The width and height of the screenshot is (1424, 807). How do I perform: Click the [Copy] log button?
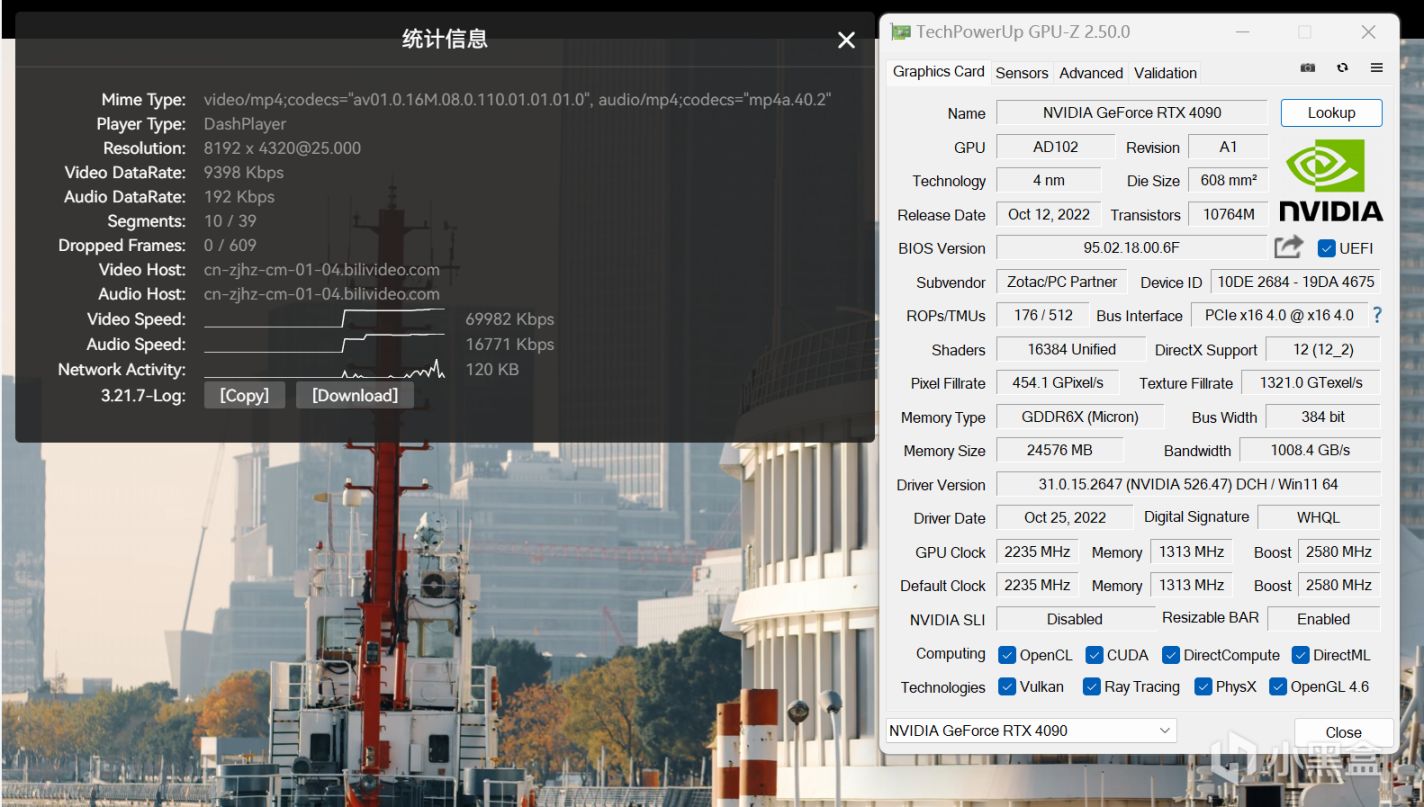coord(244,395)
